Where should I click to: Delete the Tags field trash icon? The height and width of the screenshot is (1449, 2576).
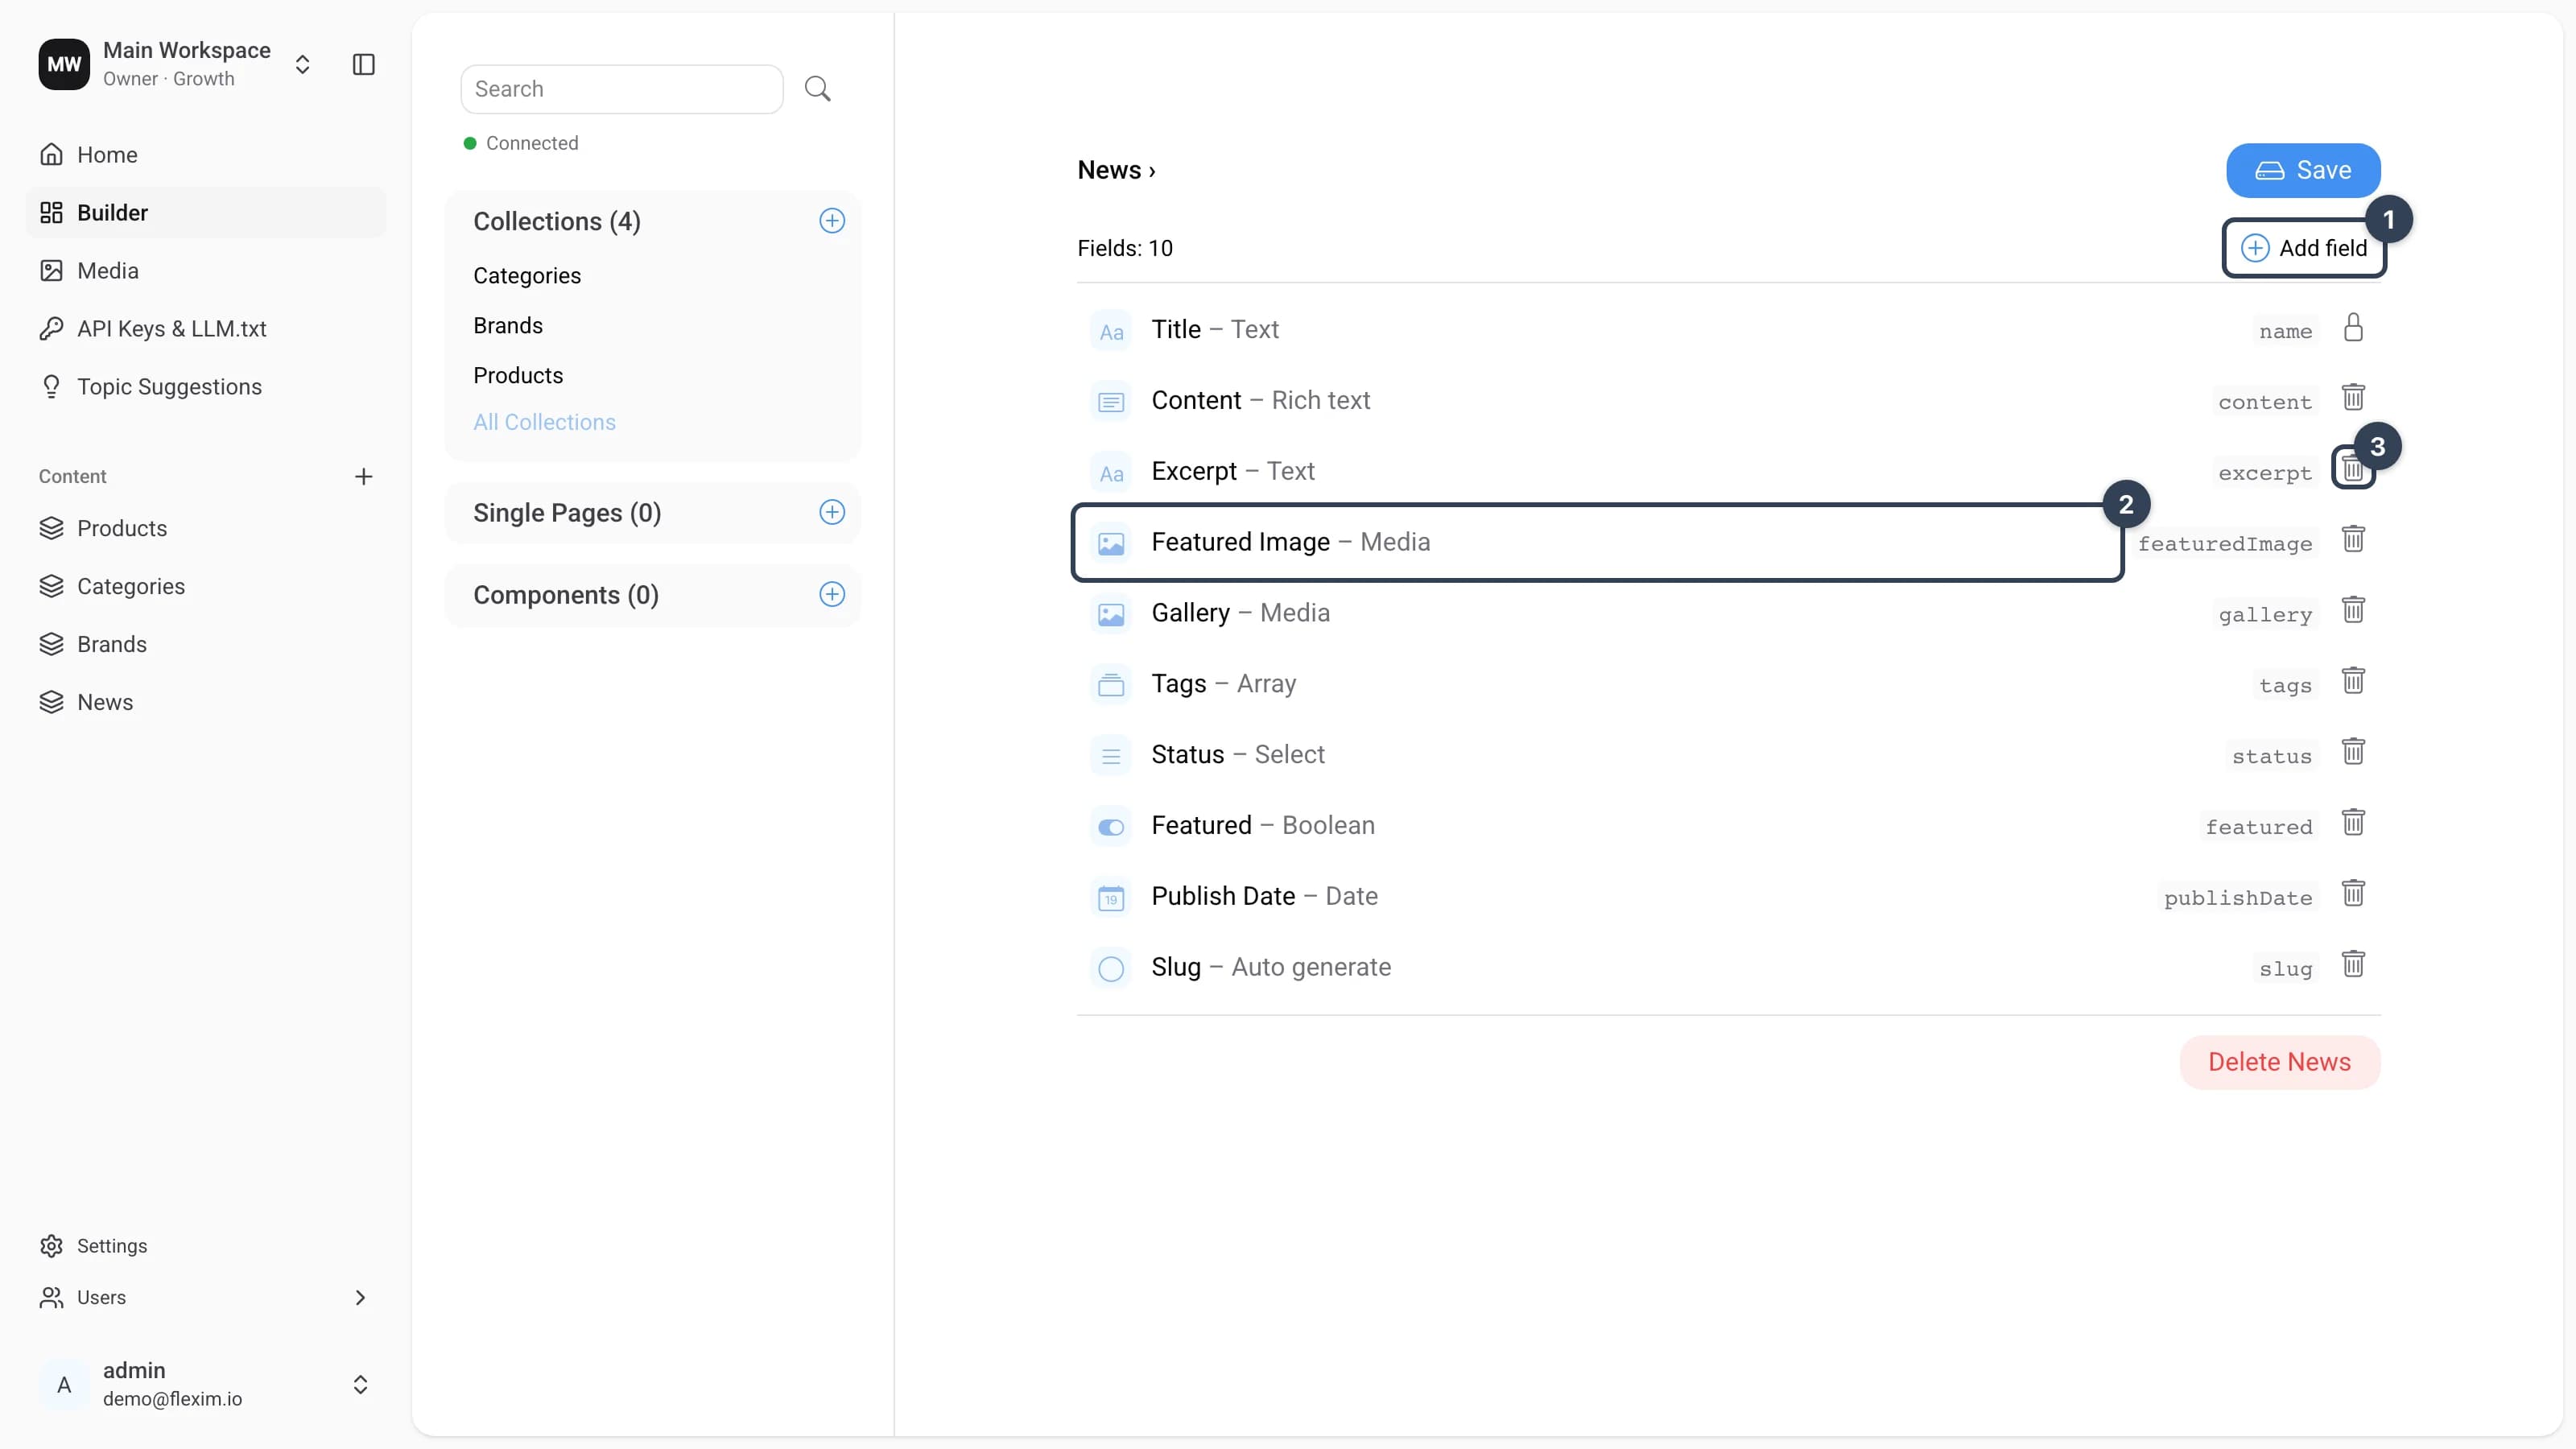click(x=2353, y=681)
